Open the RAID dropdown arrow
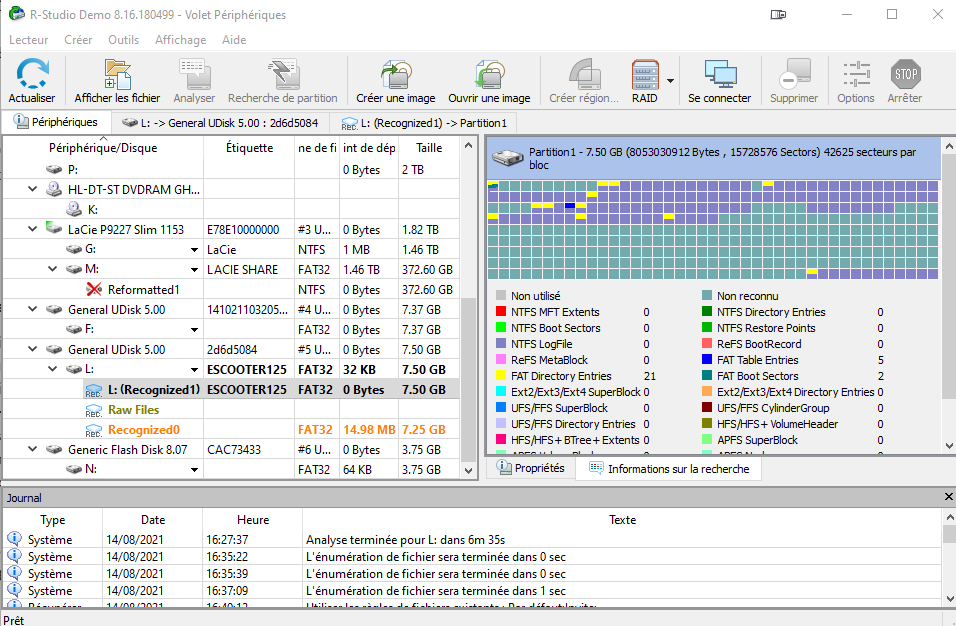Viewport: 956px width, 626px height. pos(671,80)
